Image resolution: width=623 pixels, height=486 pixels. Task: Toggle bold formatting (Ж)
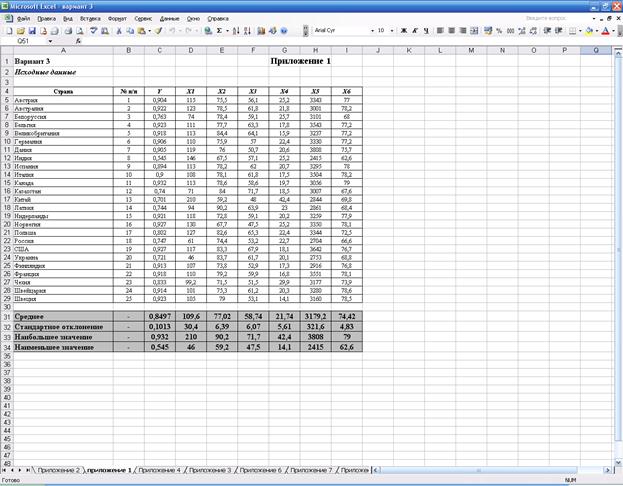coord(404,31)
